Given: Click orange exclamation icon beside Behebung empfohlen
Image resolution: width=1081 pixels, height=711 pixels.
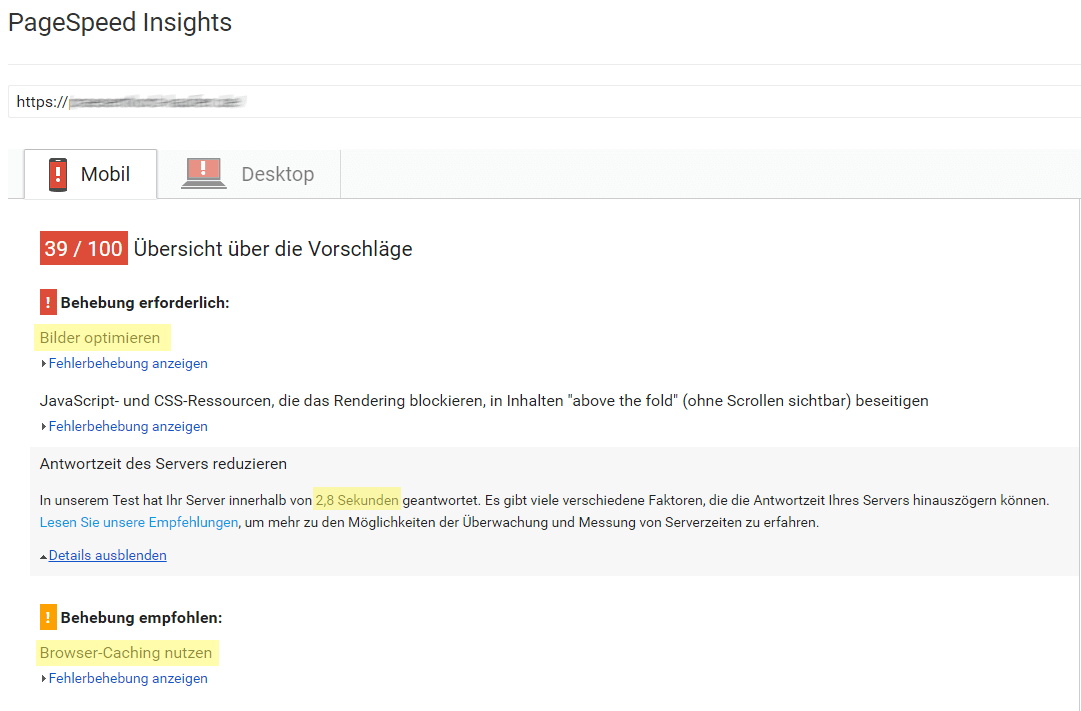Looking at the screenshot, I should (x=48, y=617).
